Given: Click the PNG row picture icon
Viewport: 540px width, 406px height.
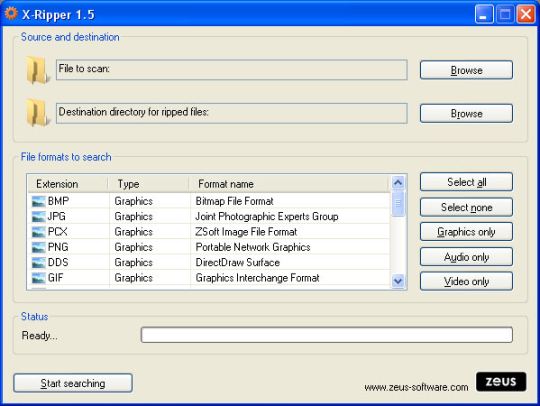Looking at the screenshot, I should click(x=38, y=247).
